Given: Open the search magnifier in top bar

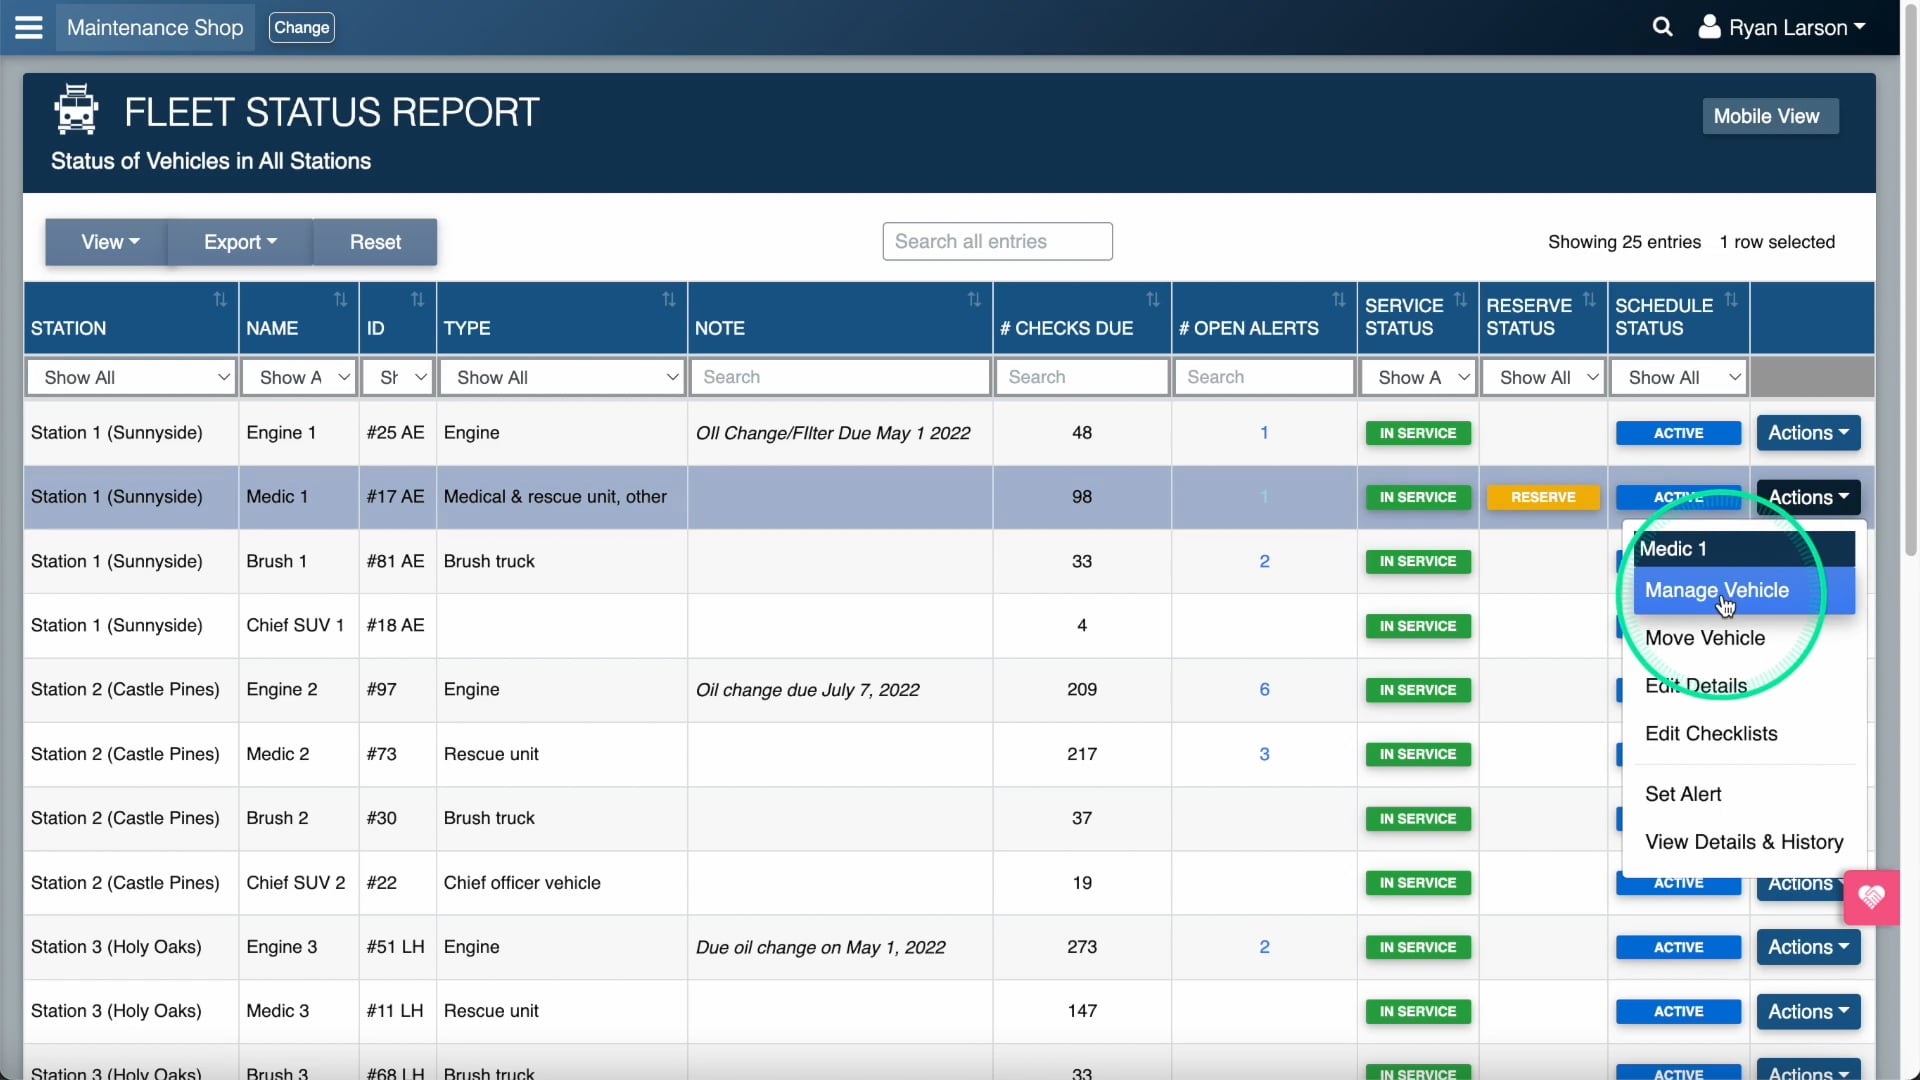Looking at the screenshot, I should [1663, 27].
